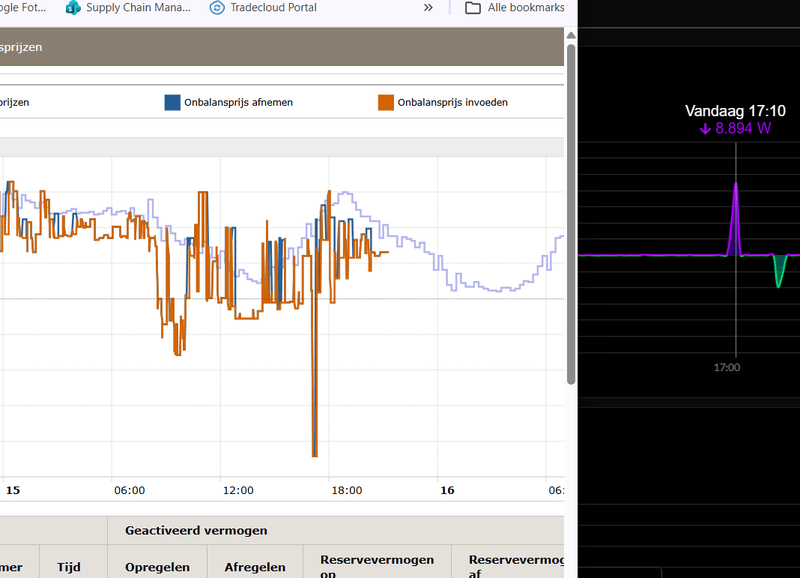Click the blue Onbalansprijs afnemen color square
The image size is (800, 578).
[172, 102]
